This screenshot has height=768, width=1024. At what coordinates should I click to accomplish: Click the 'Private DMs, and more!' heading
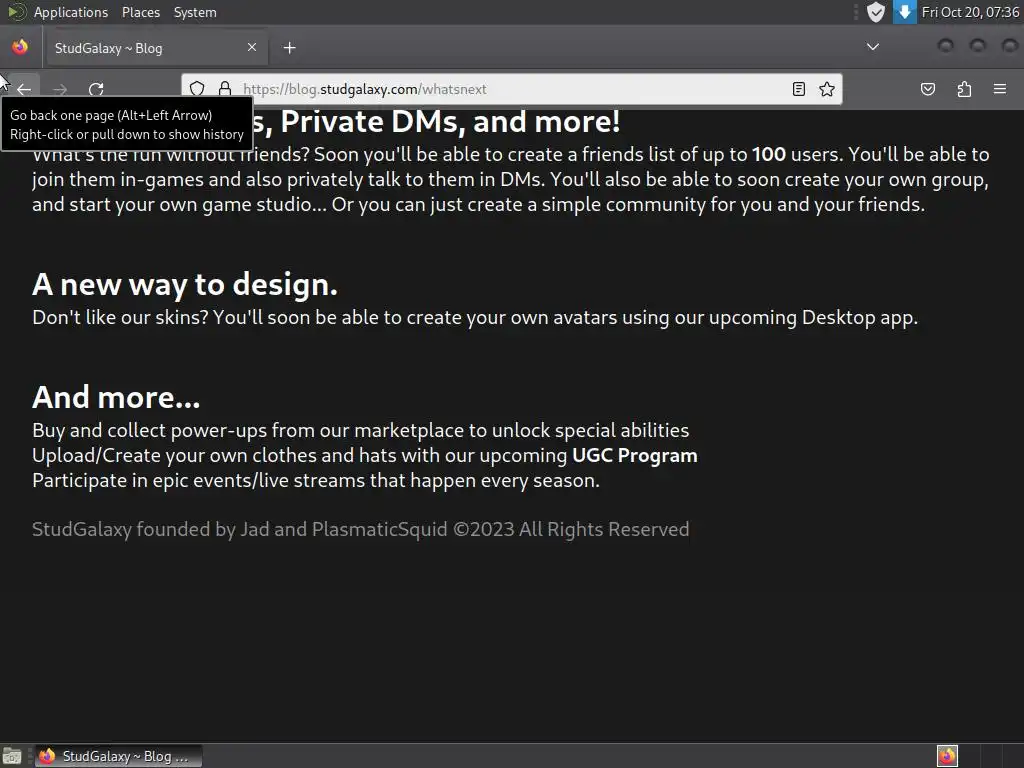(450, 121)
